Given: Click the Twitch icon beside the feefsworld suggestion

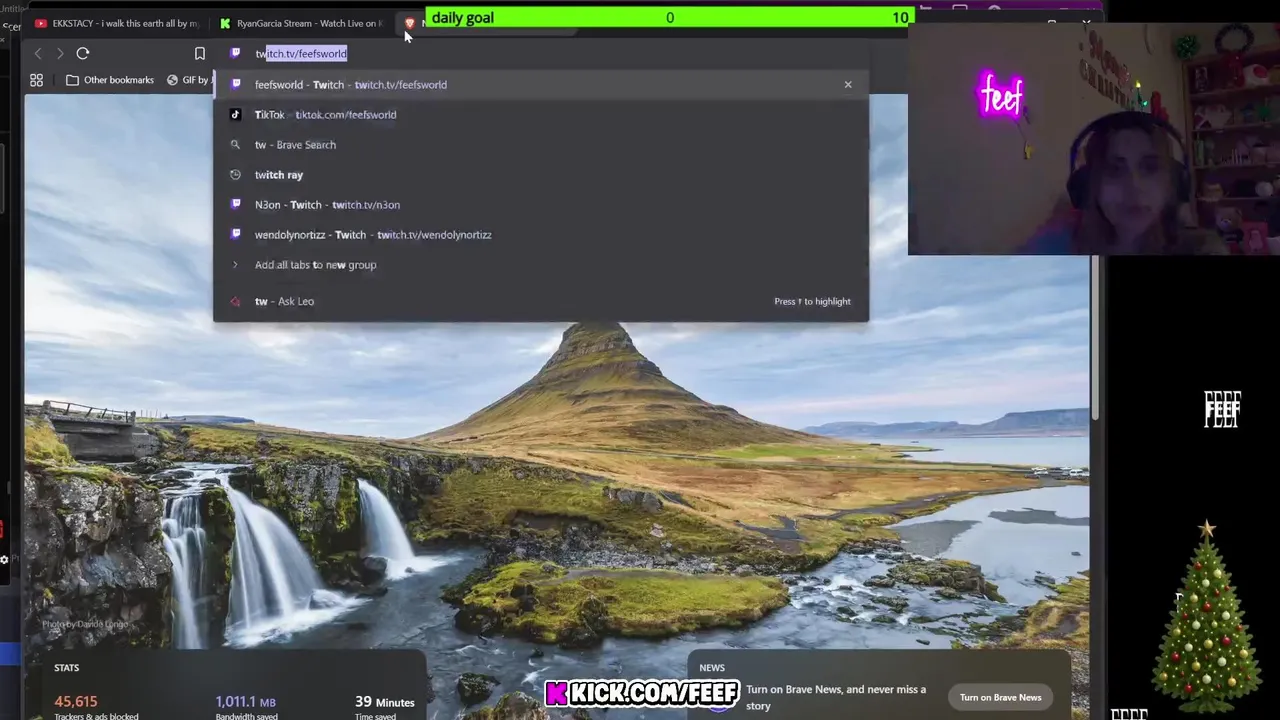Looking at the screenshot, I should 236,84.
